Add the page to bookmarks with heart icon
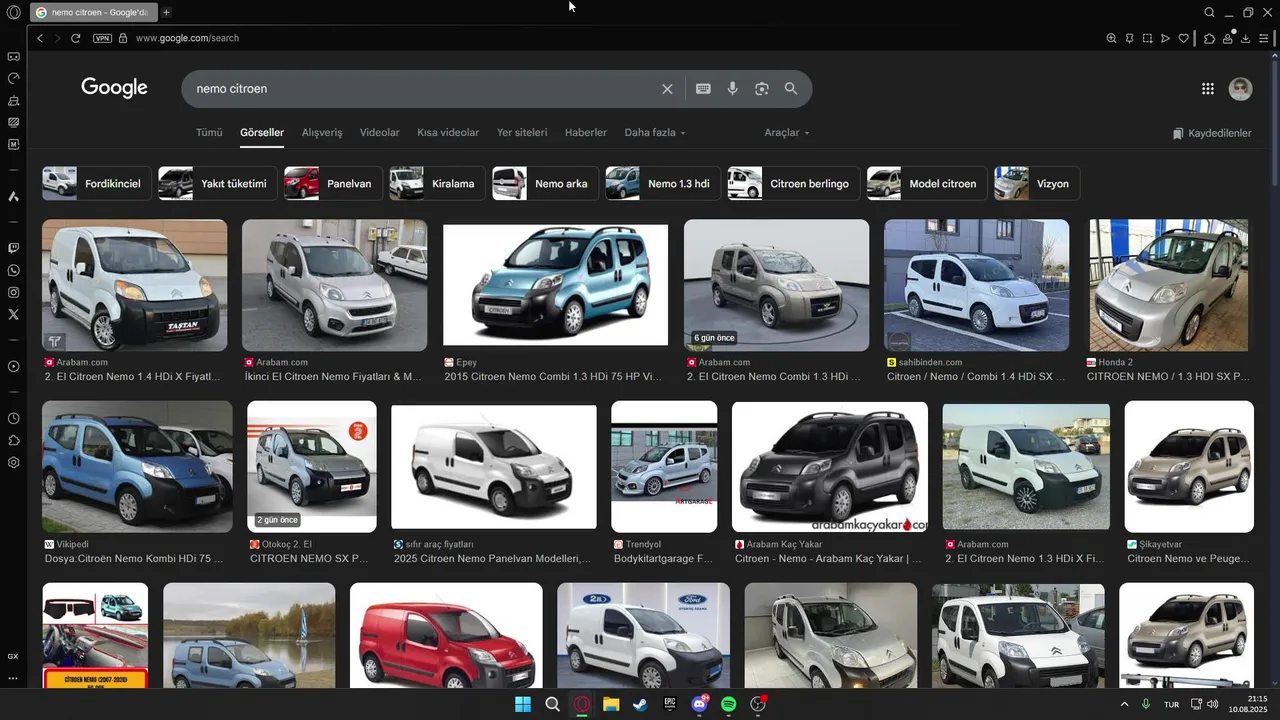This screenshot has height=720, width=1280. pyautogui.click(x=1184, y=38)
